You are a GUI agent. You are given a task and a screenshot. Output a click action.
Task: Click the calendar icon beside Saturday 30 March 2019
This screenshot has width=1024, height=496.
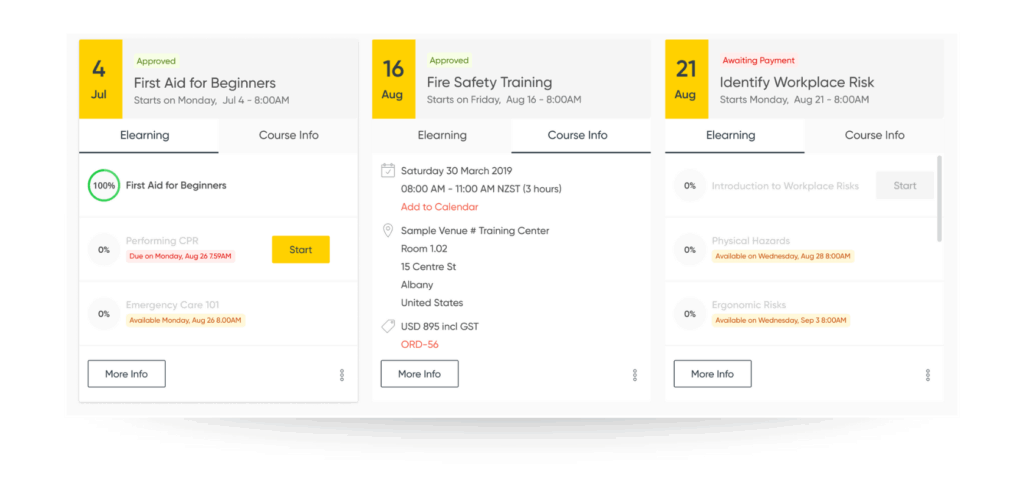pos(388,171)
